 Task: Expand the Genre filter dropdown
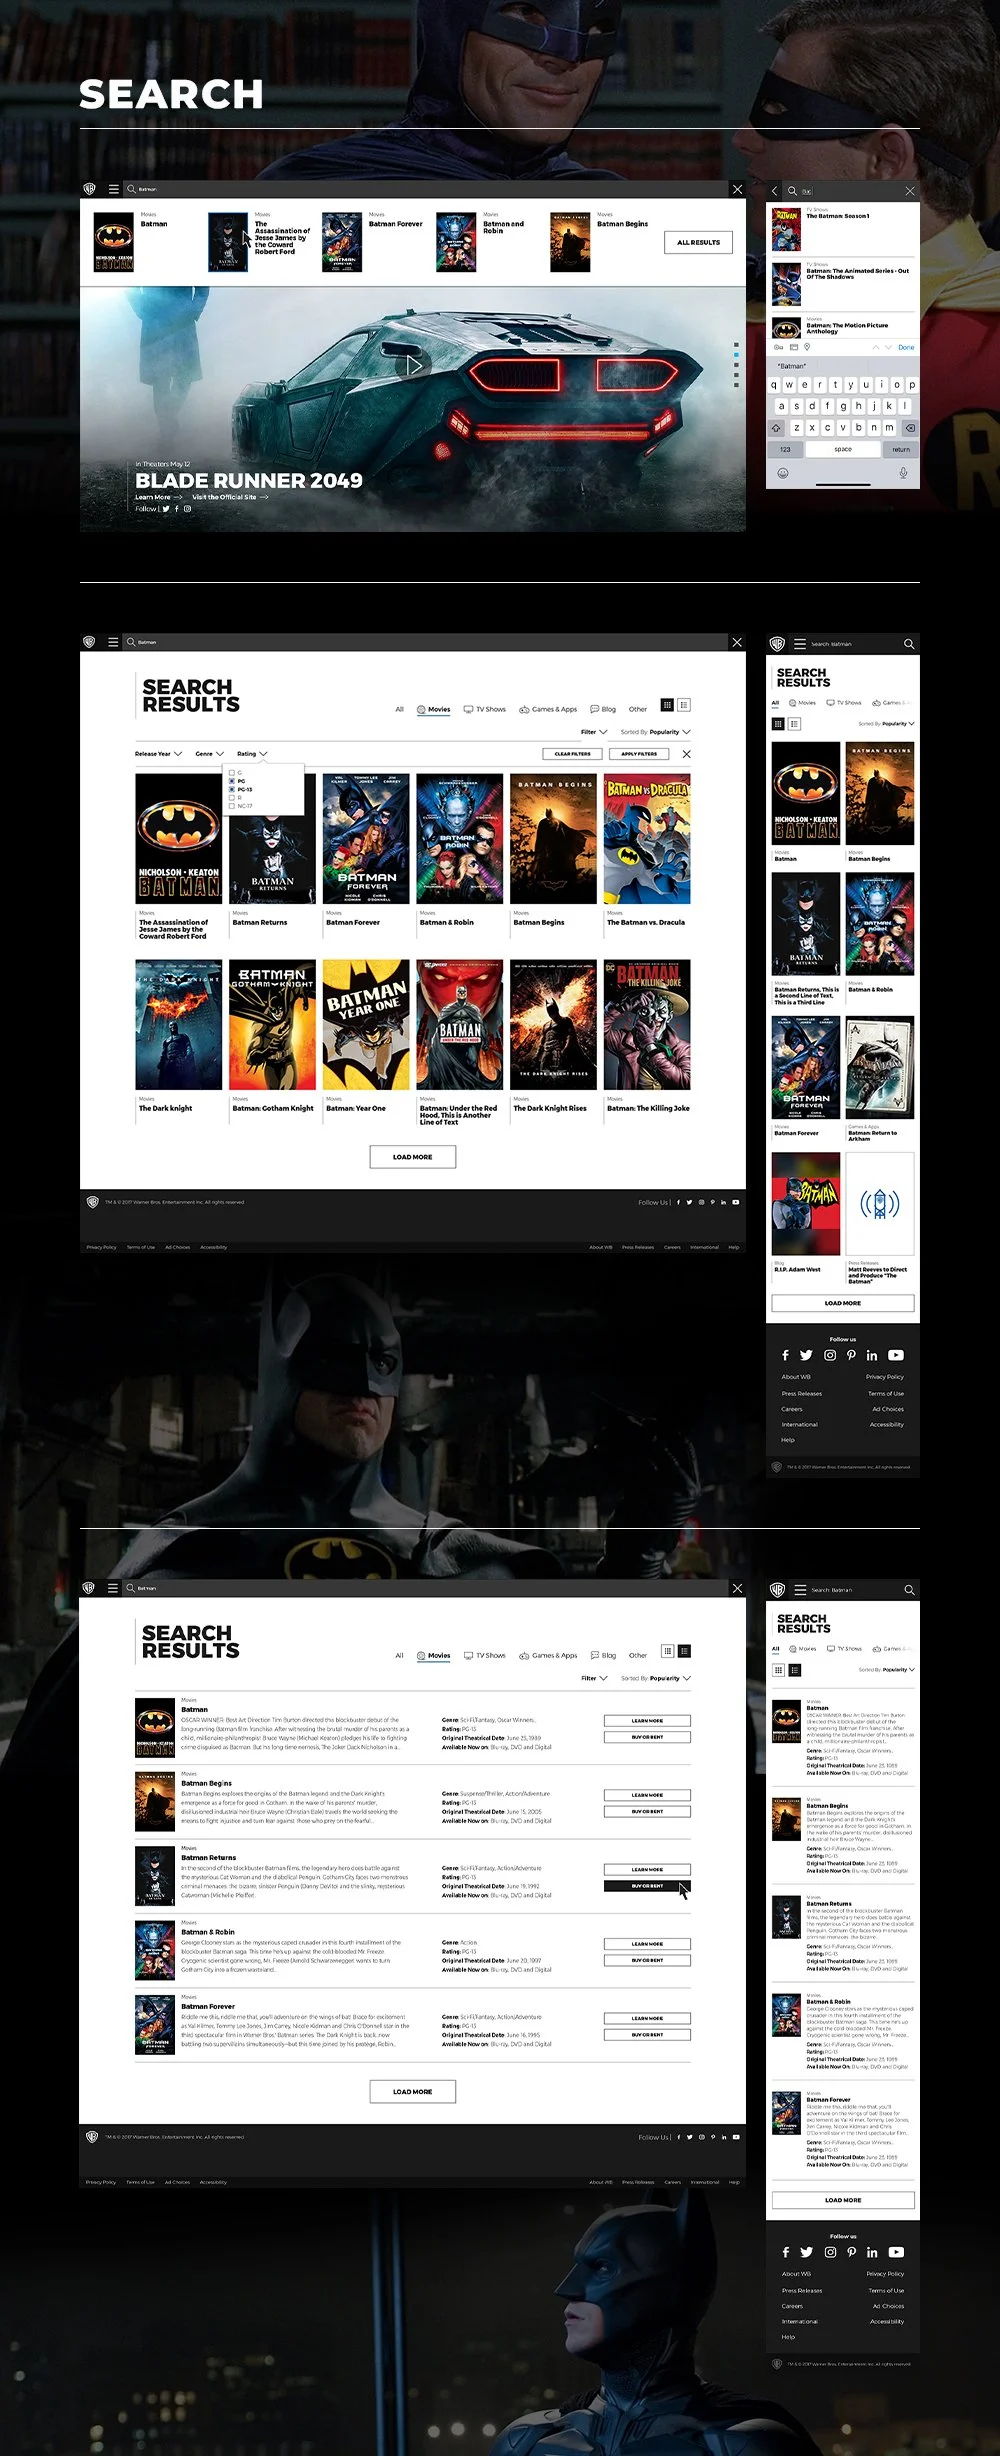pyautogui.click(x=209, y=754)
